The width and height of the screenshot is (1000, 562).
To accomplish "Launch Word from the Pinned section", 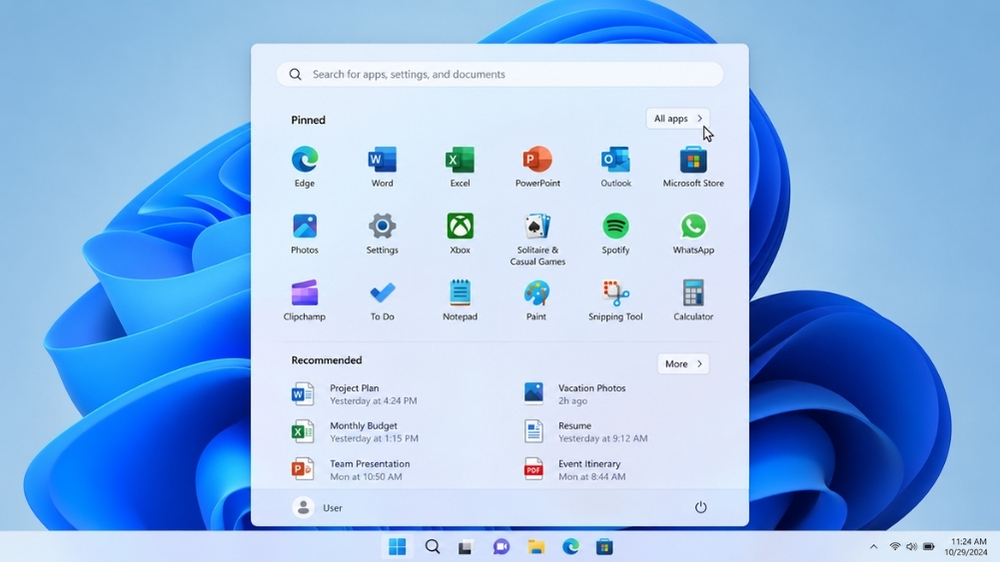I will pos(382,166).
